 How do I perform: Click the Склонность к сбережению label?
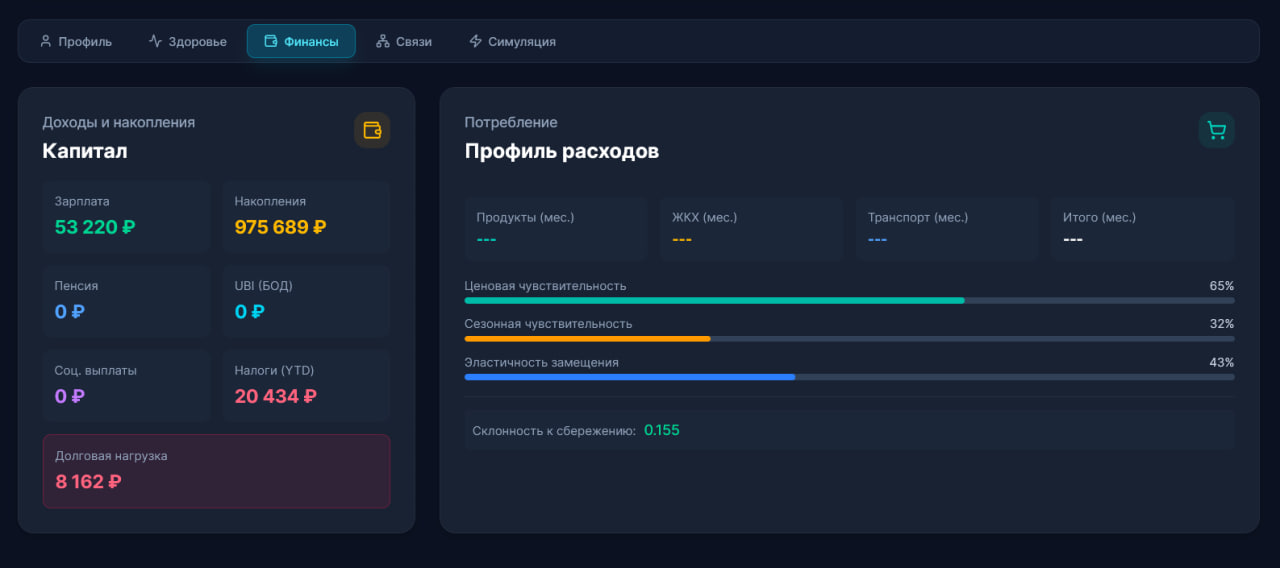[x=554, y=431]
